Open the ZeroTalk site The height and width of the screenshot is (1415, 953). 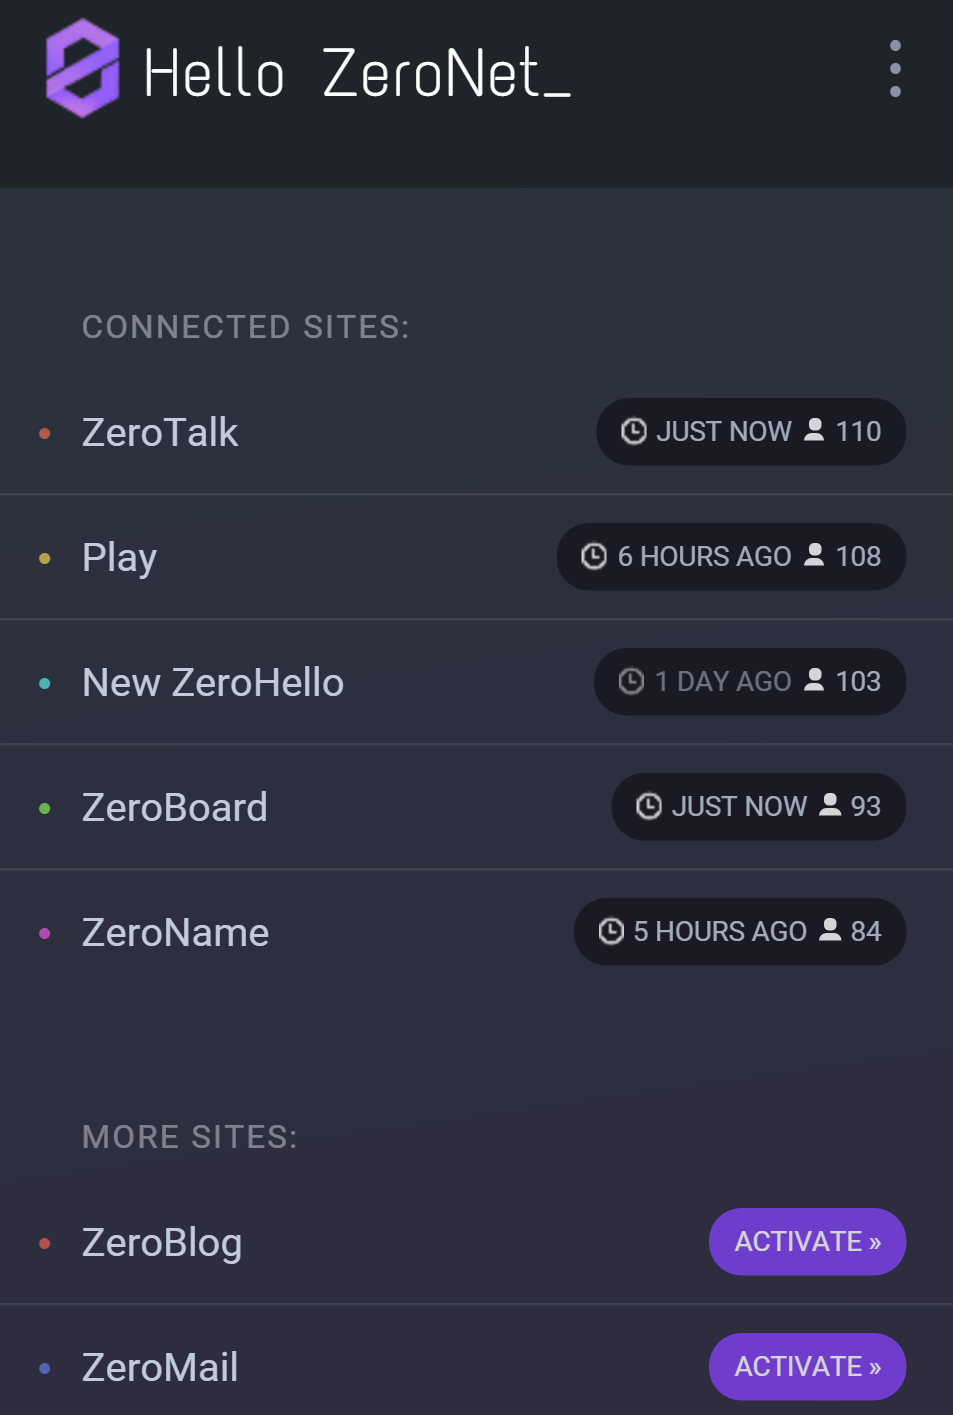tap(160, 433)
